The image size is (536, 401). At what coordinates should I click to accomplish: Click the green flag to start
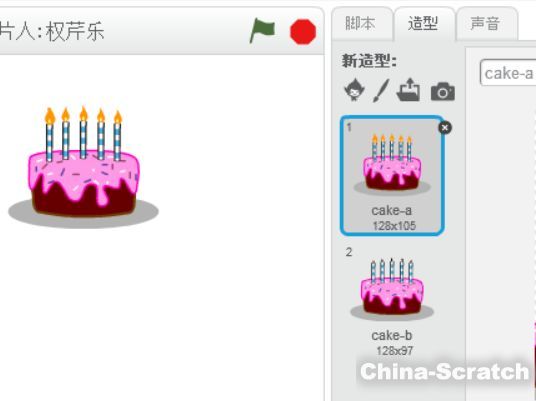tap(262, 30)
